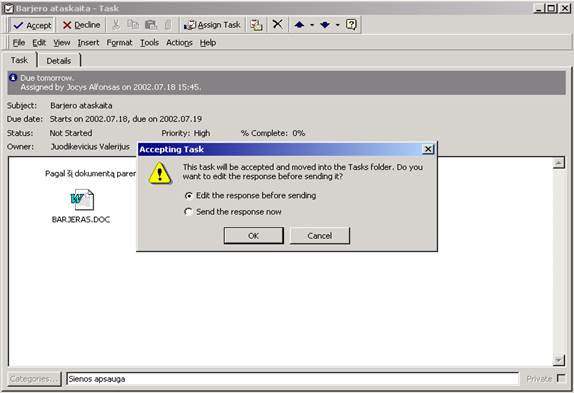Expand the Next Item dropdown arrow
Screen dimensions: 574x393
coord(338,25)
